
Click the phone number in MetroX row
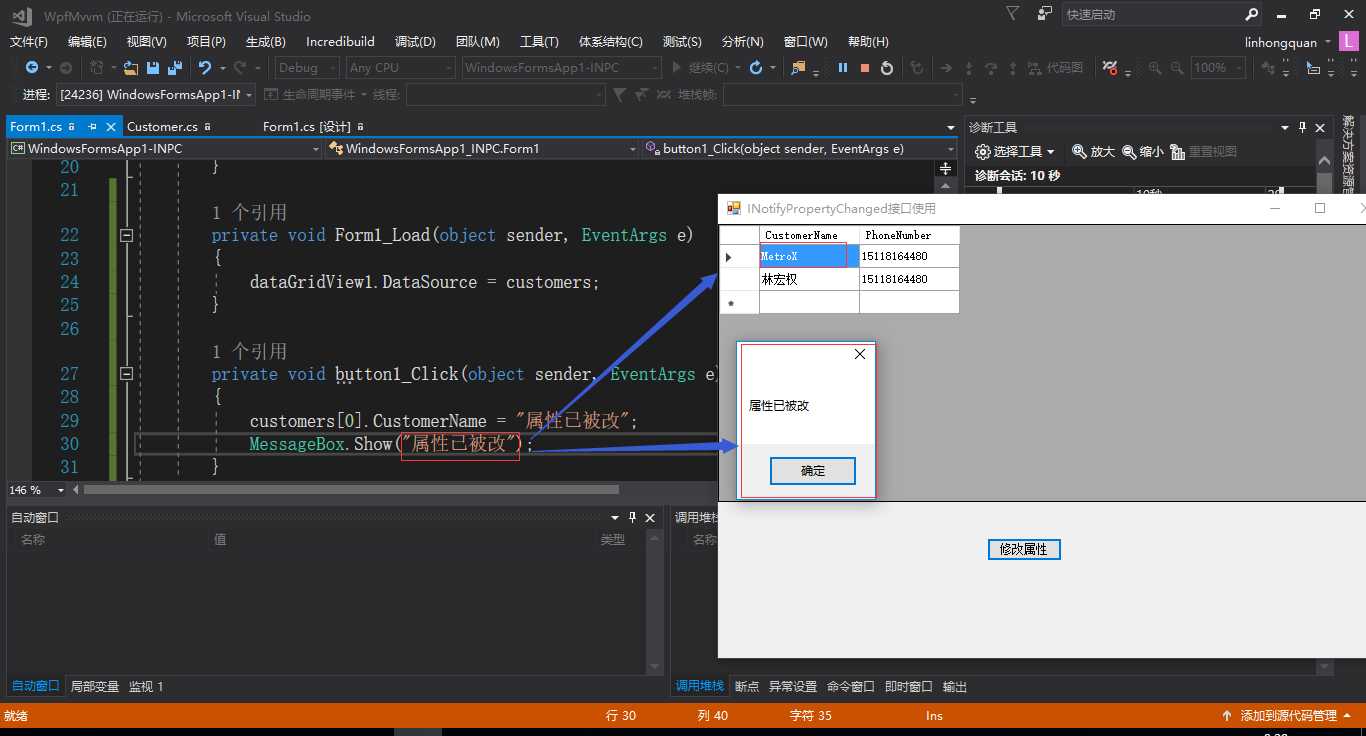coord(909,256)
